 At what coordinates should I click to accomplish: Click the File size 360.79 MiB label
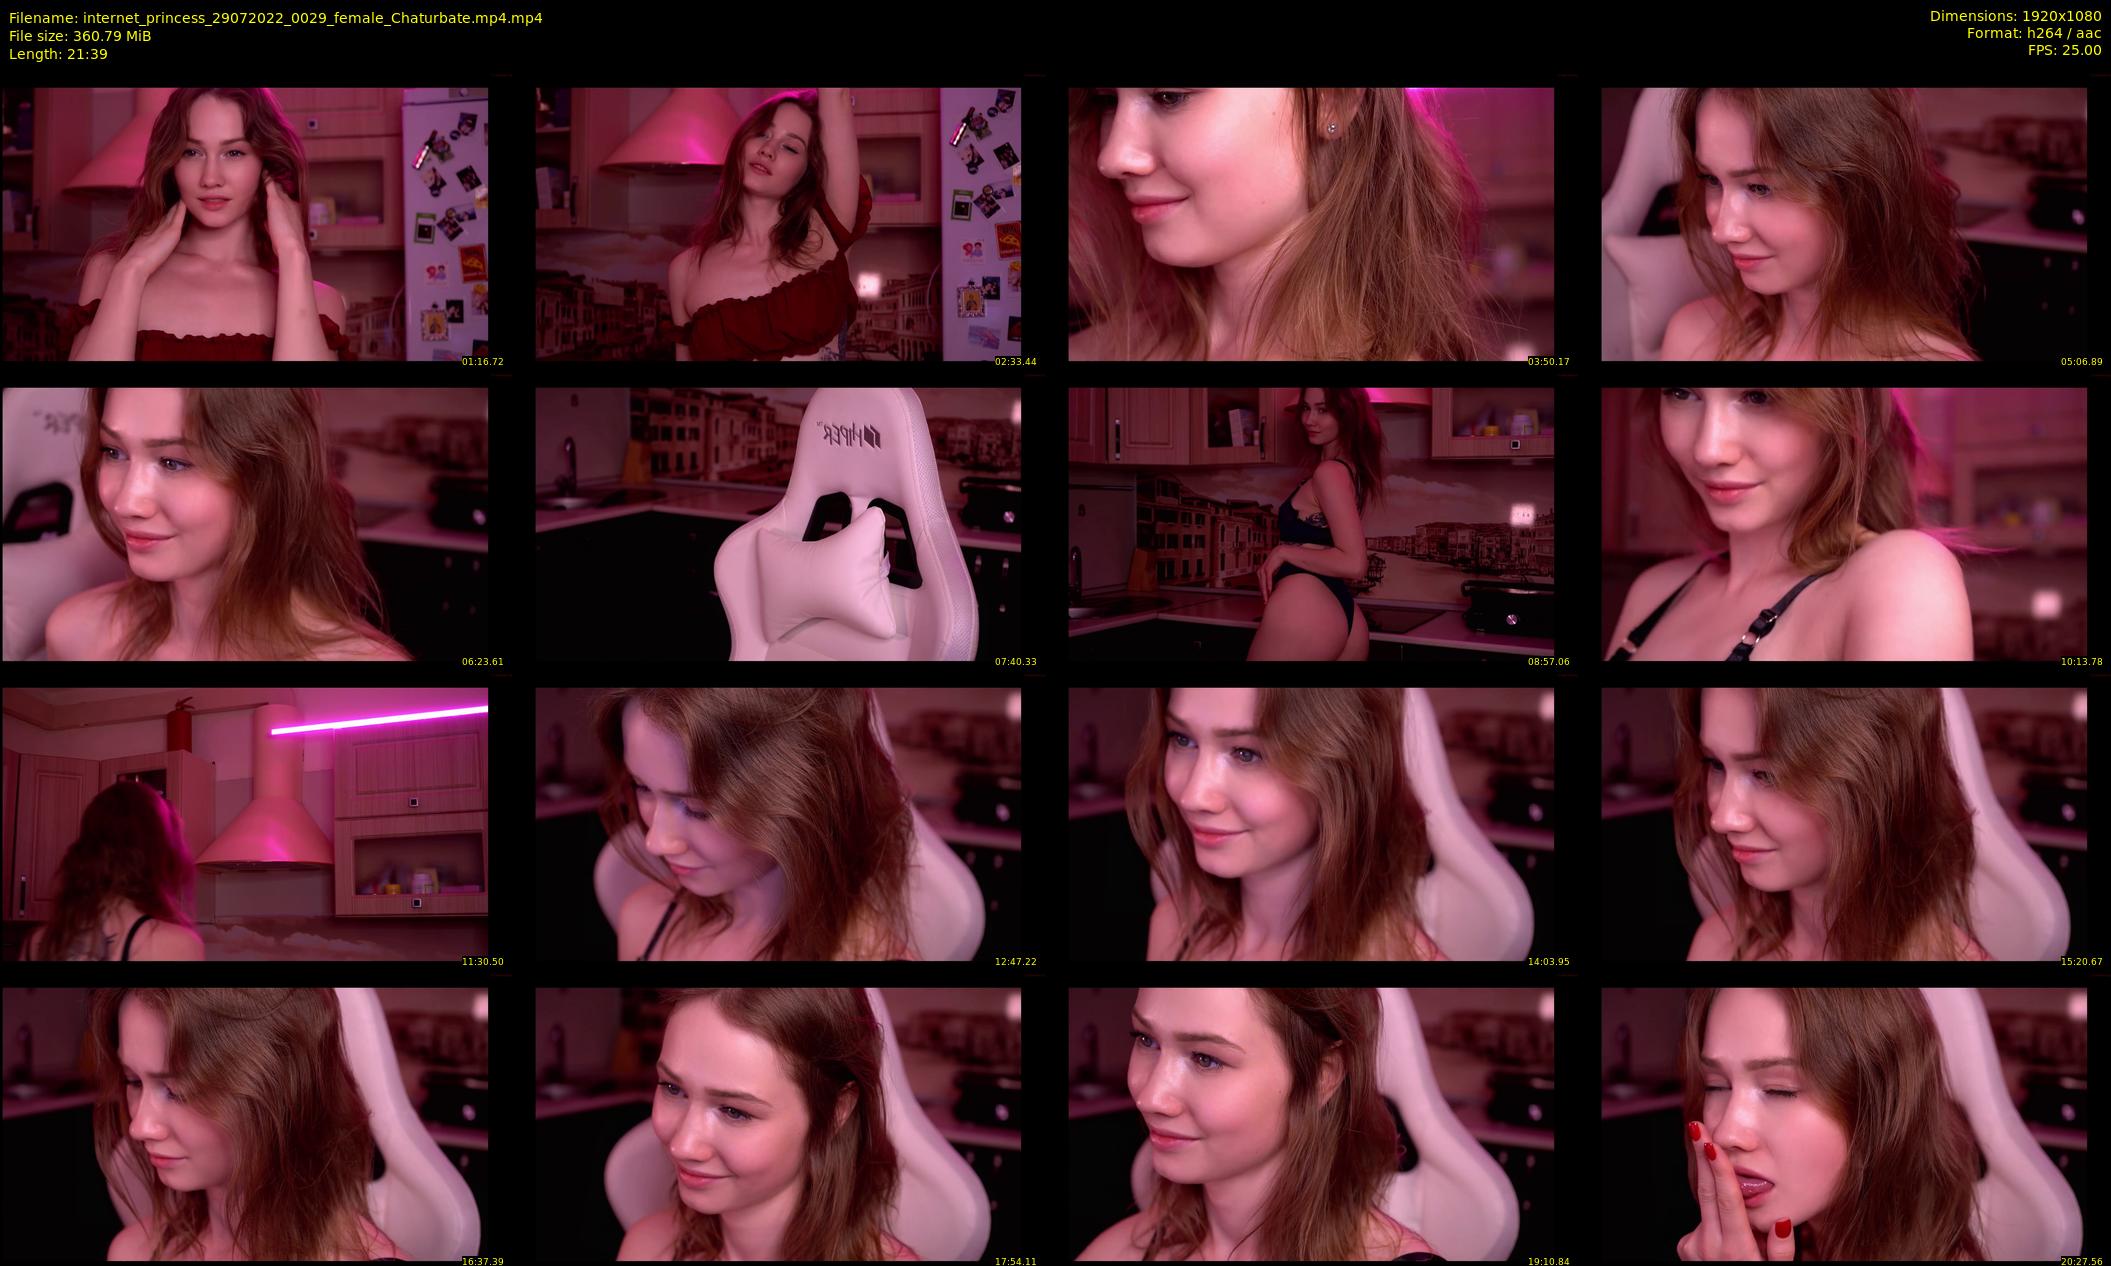(x=80, y=36)
